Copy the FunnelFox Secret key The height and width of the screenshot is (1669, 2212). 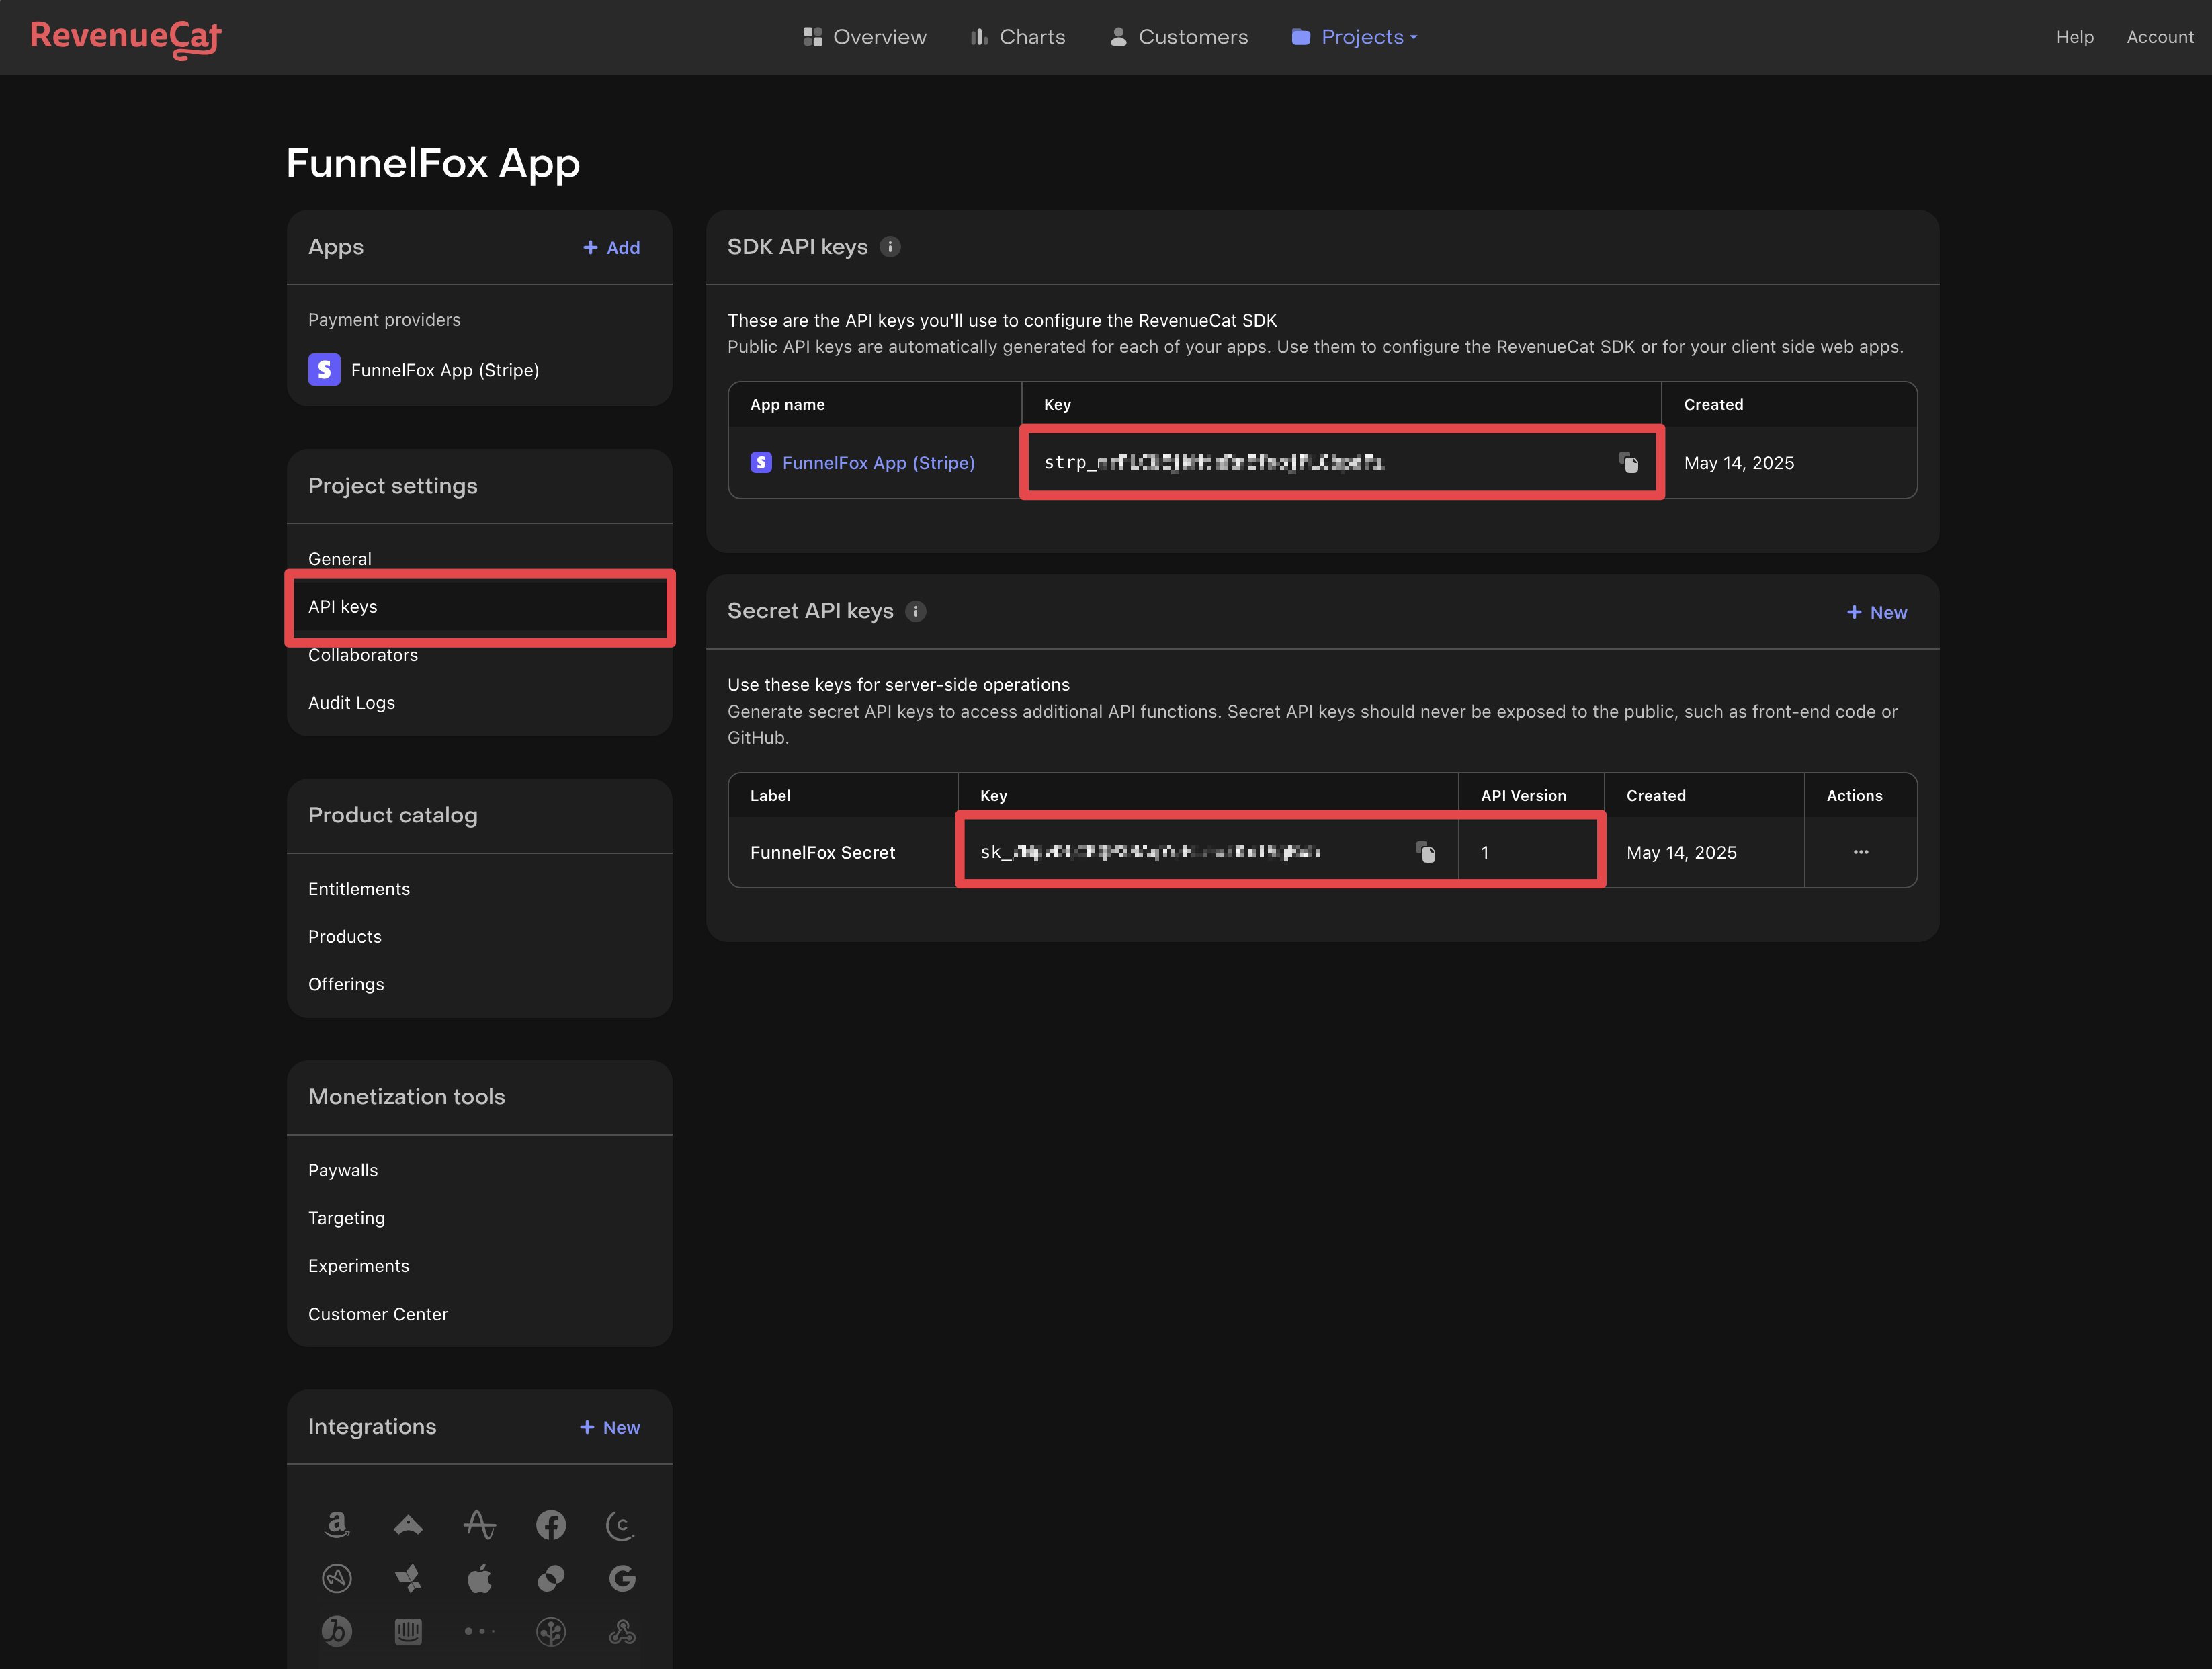click(x=1426, y=852)
